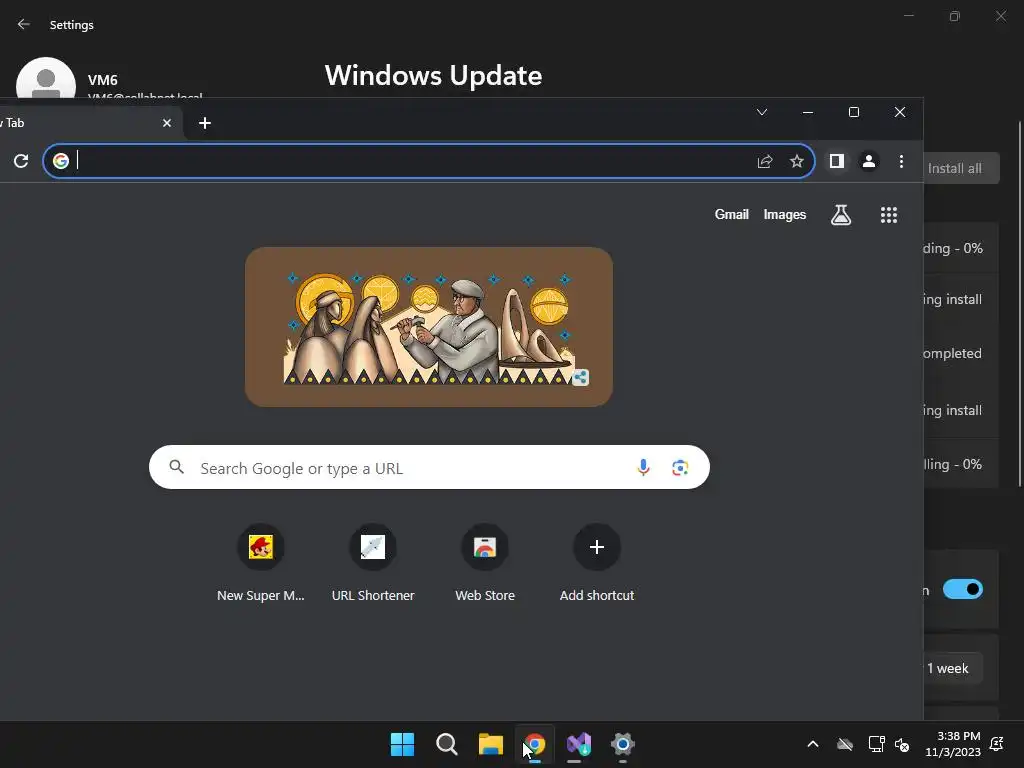
Task: Click VM6 account avatar in Settings
Action: [x=46, y=78]
